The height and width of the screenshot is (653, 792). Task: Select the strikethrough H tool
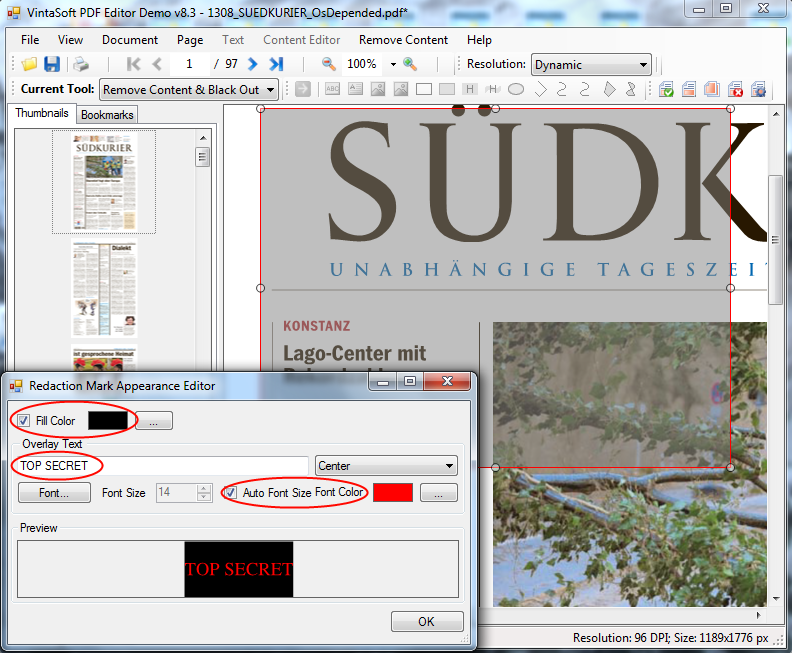coord(492,89)
